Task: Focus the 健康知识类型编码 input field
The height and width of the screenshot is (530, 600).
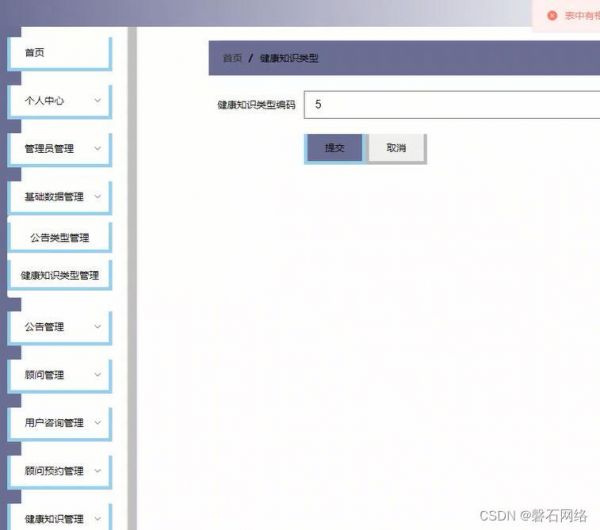Action: (450, 104)
